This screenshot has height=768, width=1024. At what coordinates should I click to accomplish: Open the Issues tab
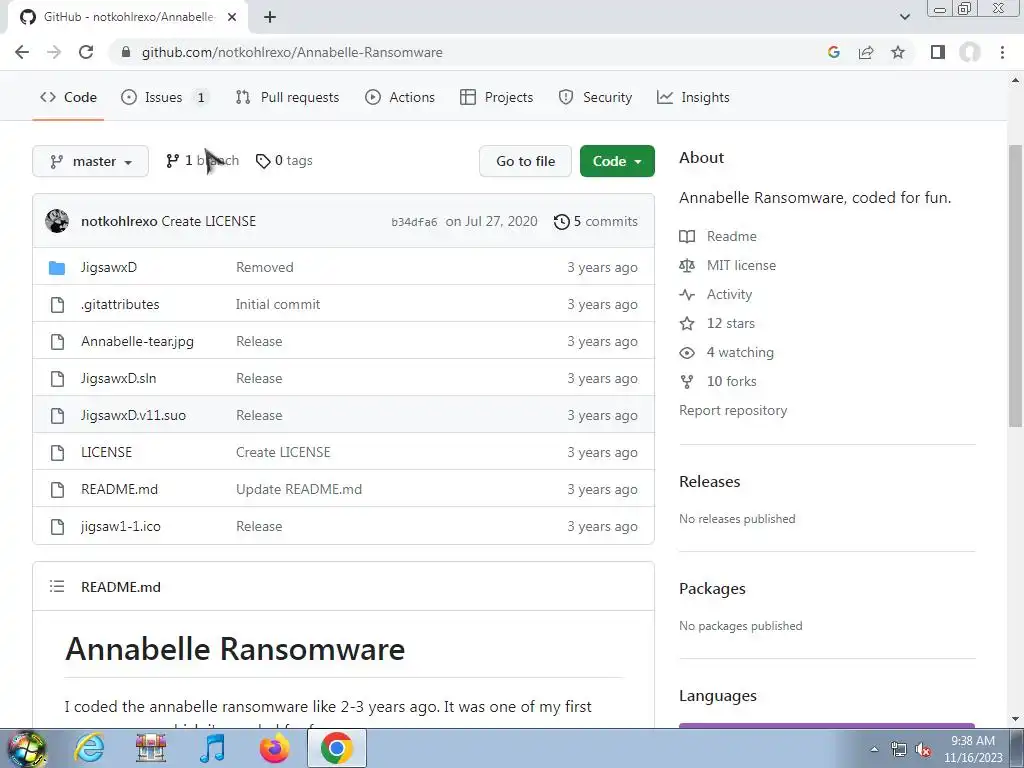165,97
